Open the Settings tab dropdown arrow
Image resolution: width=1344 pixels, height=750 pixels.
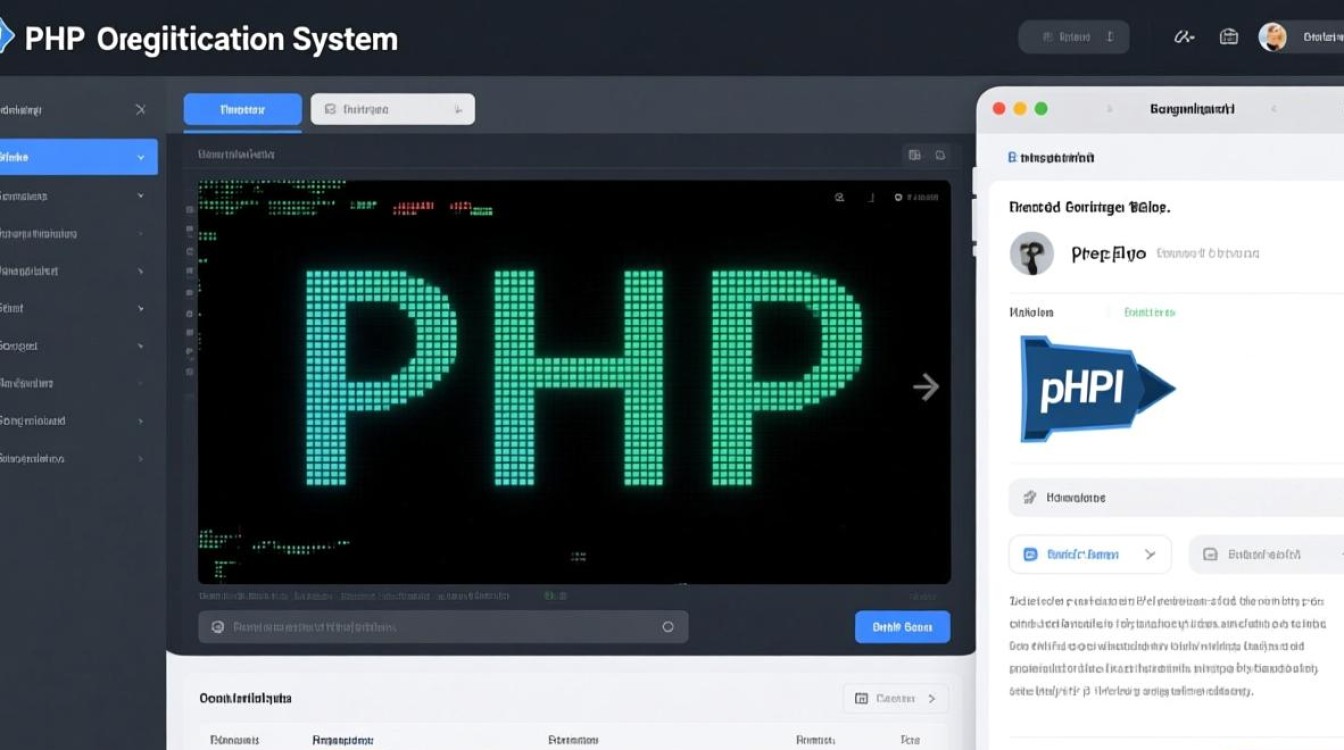coord(456,109)
